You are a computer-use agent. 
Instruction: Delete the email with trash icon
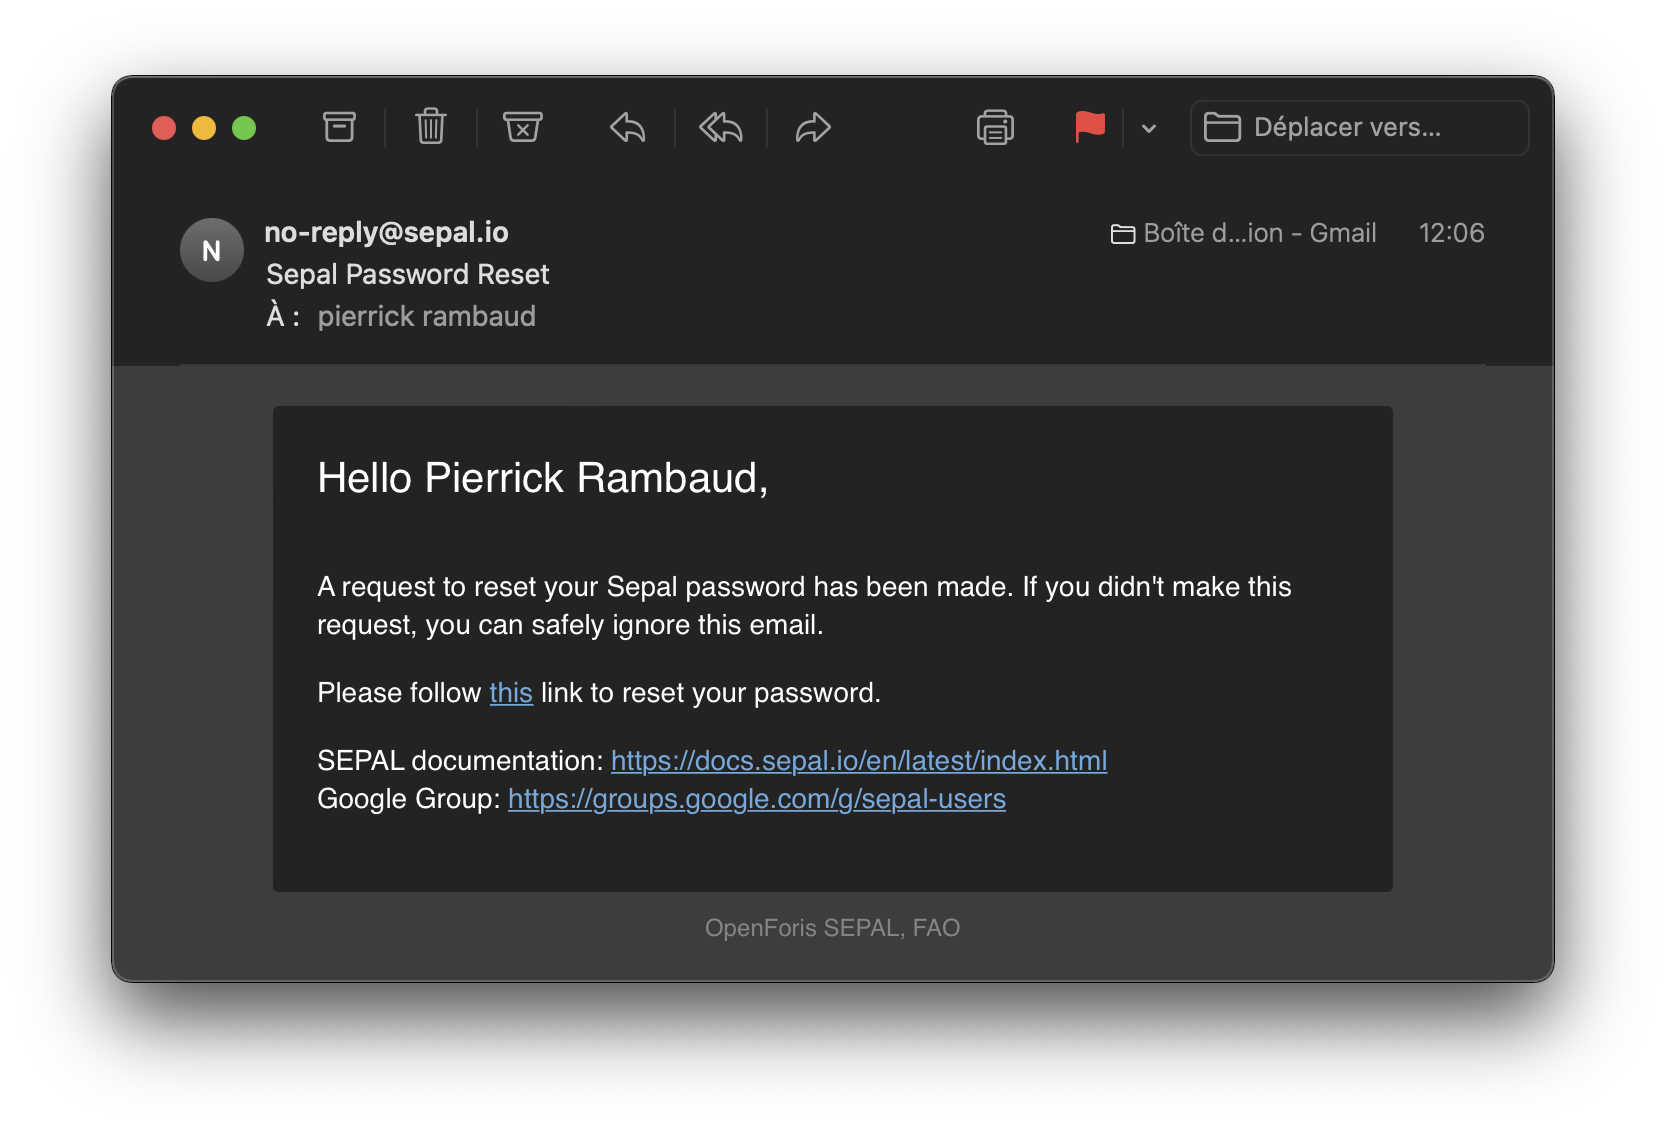pos(431,127)
